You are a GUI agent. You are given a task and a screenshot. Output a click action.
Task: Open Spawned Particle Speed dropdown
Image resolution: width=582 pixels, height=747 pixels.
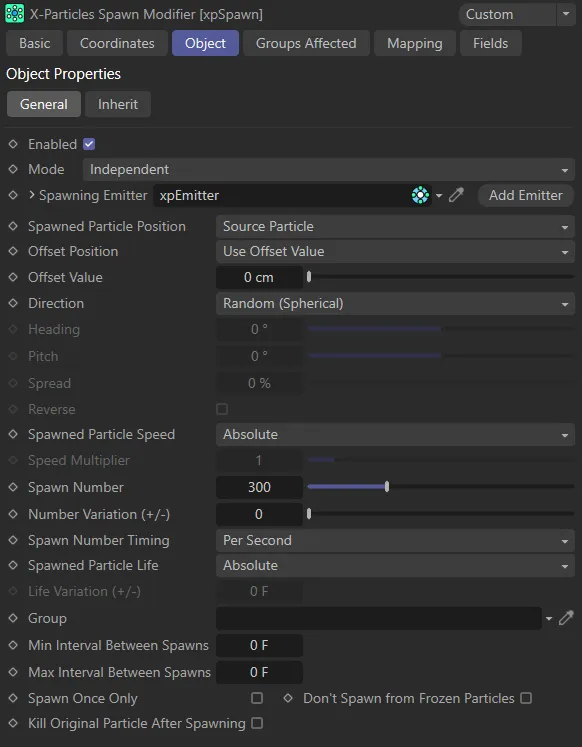[x=395, y=434]
